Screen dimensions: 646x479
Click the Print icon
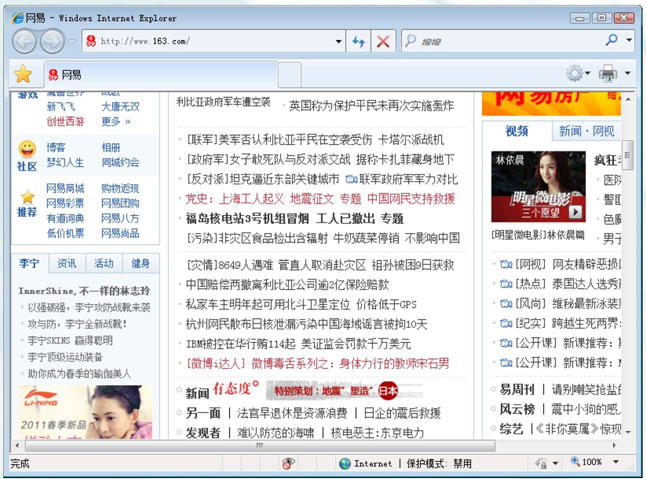(608, 73)
